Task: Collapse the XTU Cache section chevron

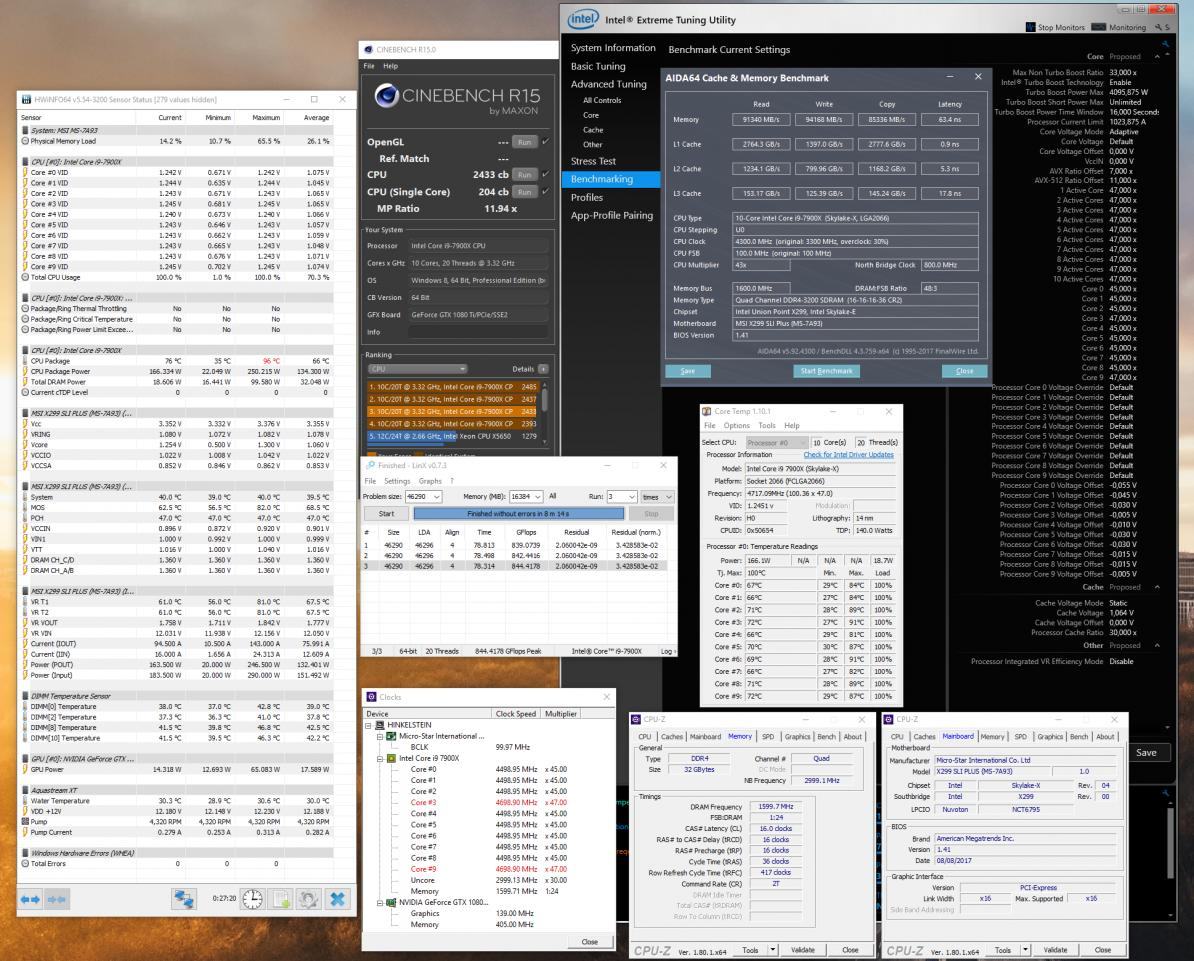Action: pos(1157,587)
